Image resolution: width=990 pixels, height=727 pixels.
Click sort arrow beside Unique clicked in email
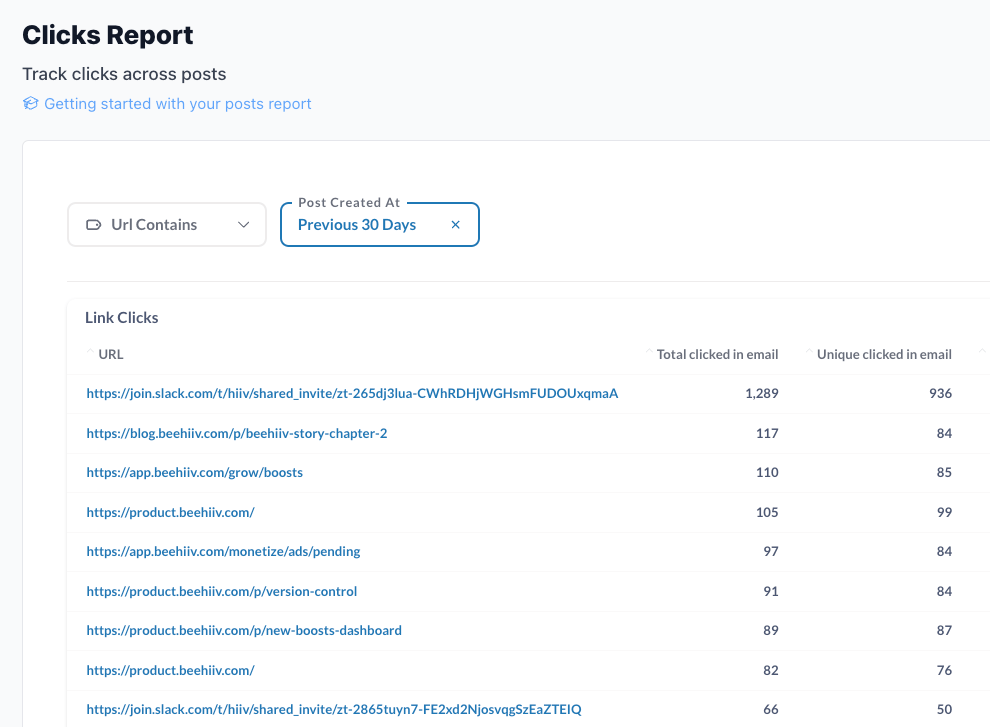pyautogui.click(x=809, y=351)
